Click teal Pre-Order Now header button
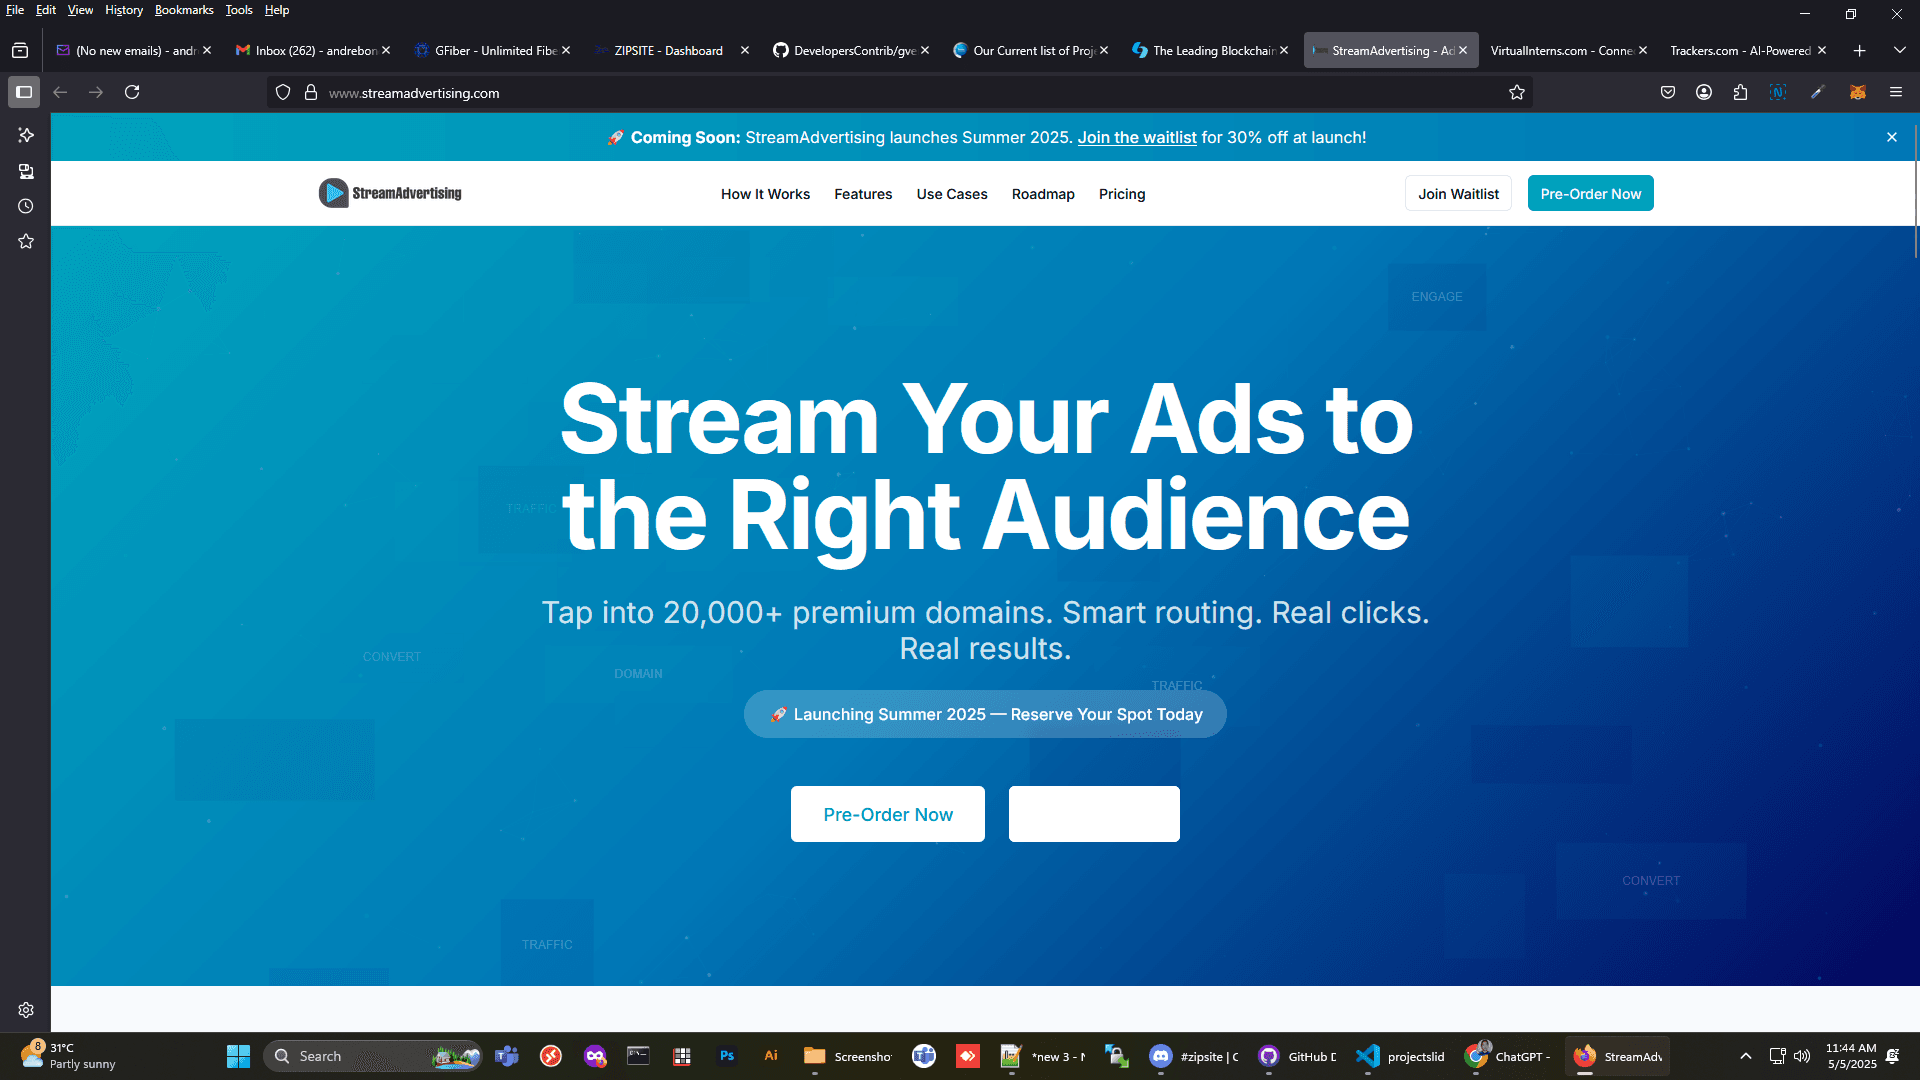Image resolution: width=1920 pixels, height=1080 pixels. point(1590,194)
